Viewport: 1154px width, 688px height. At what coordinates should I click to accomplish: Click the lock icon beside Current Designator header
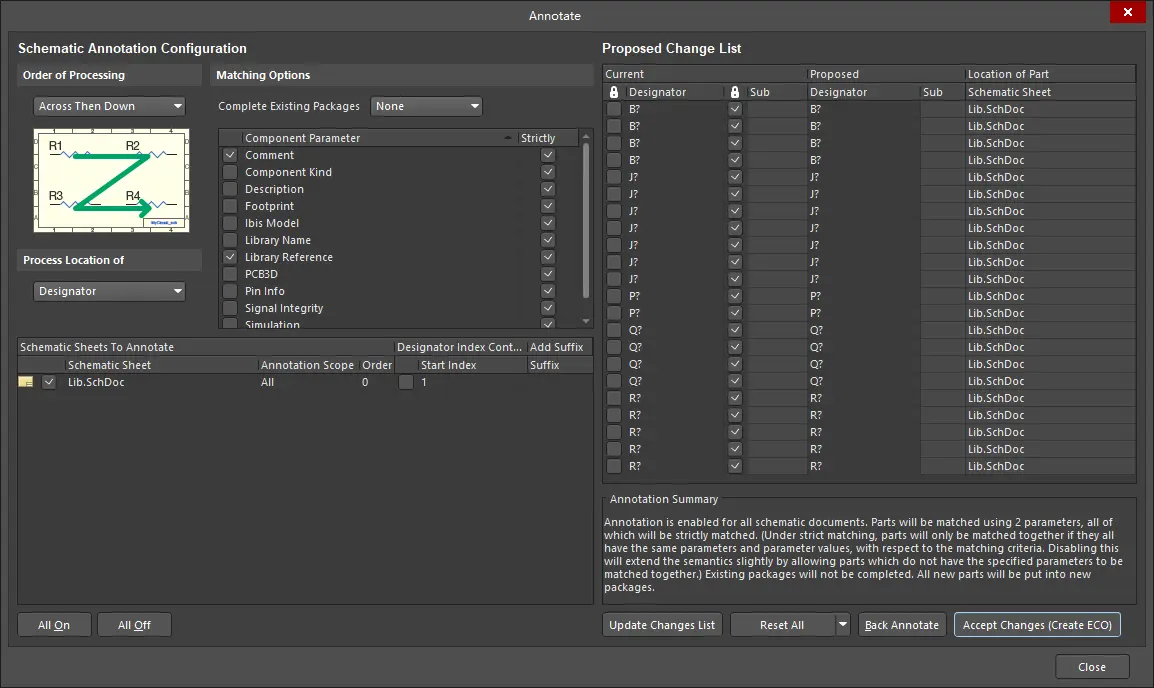tap(614, 92)
